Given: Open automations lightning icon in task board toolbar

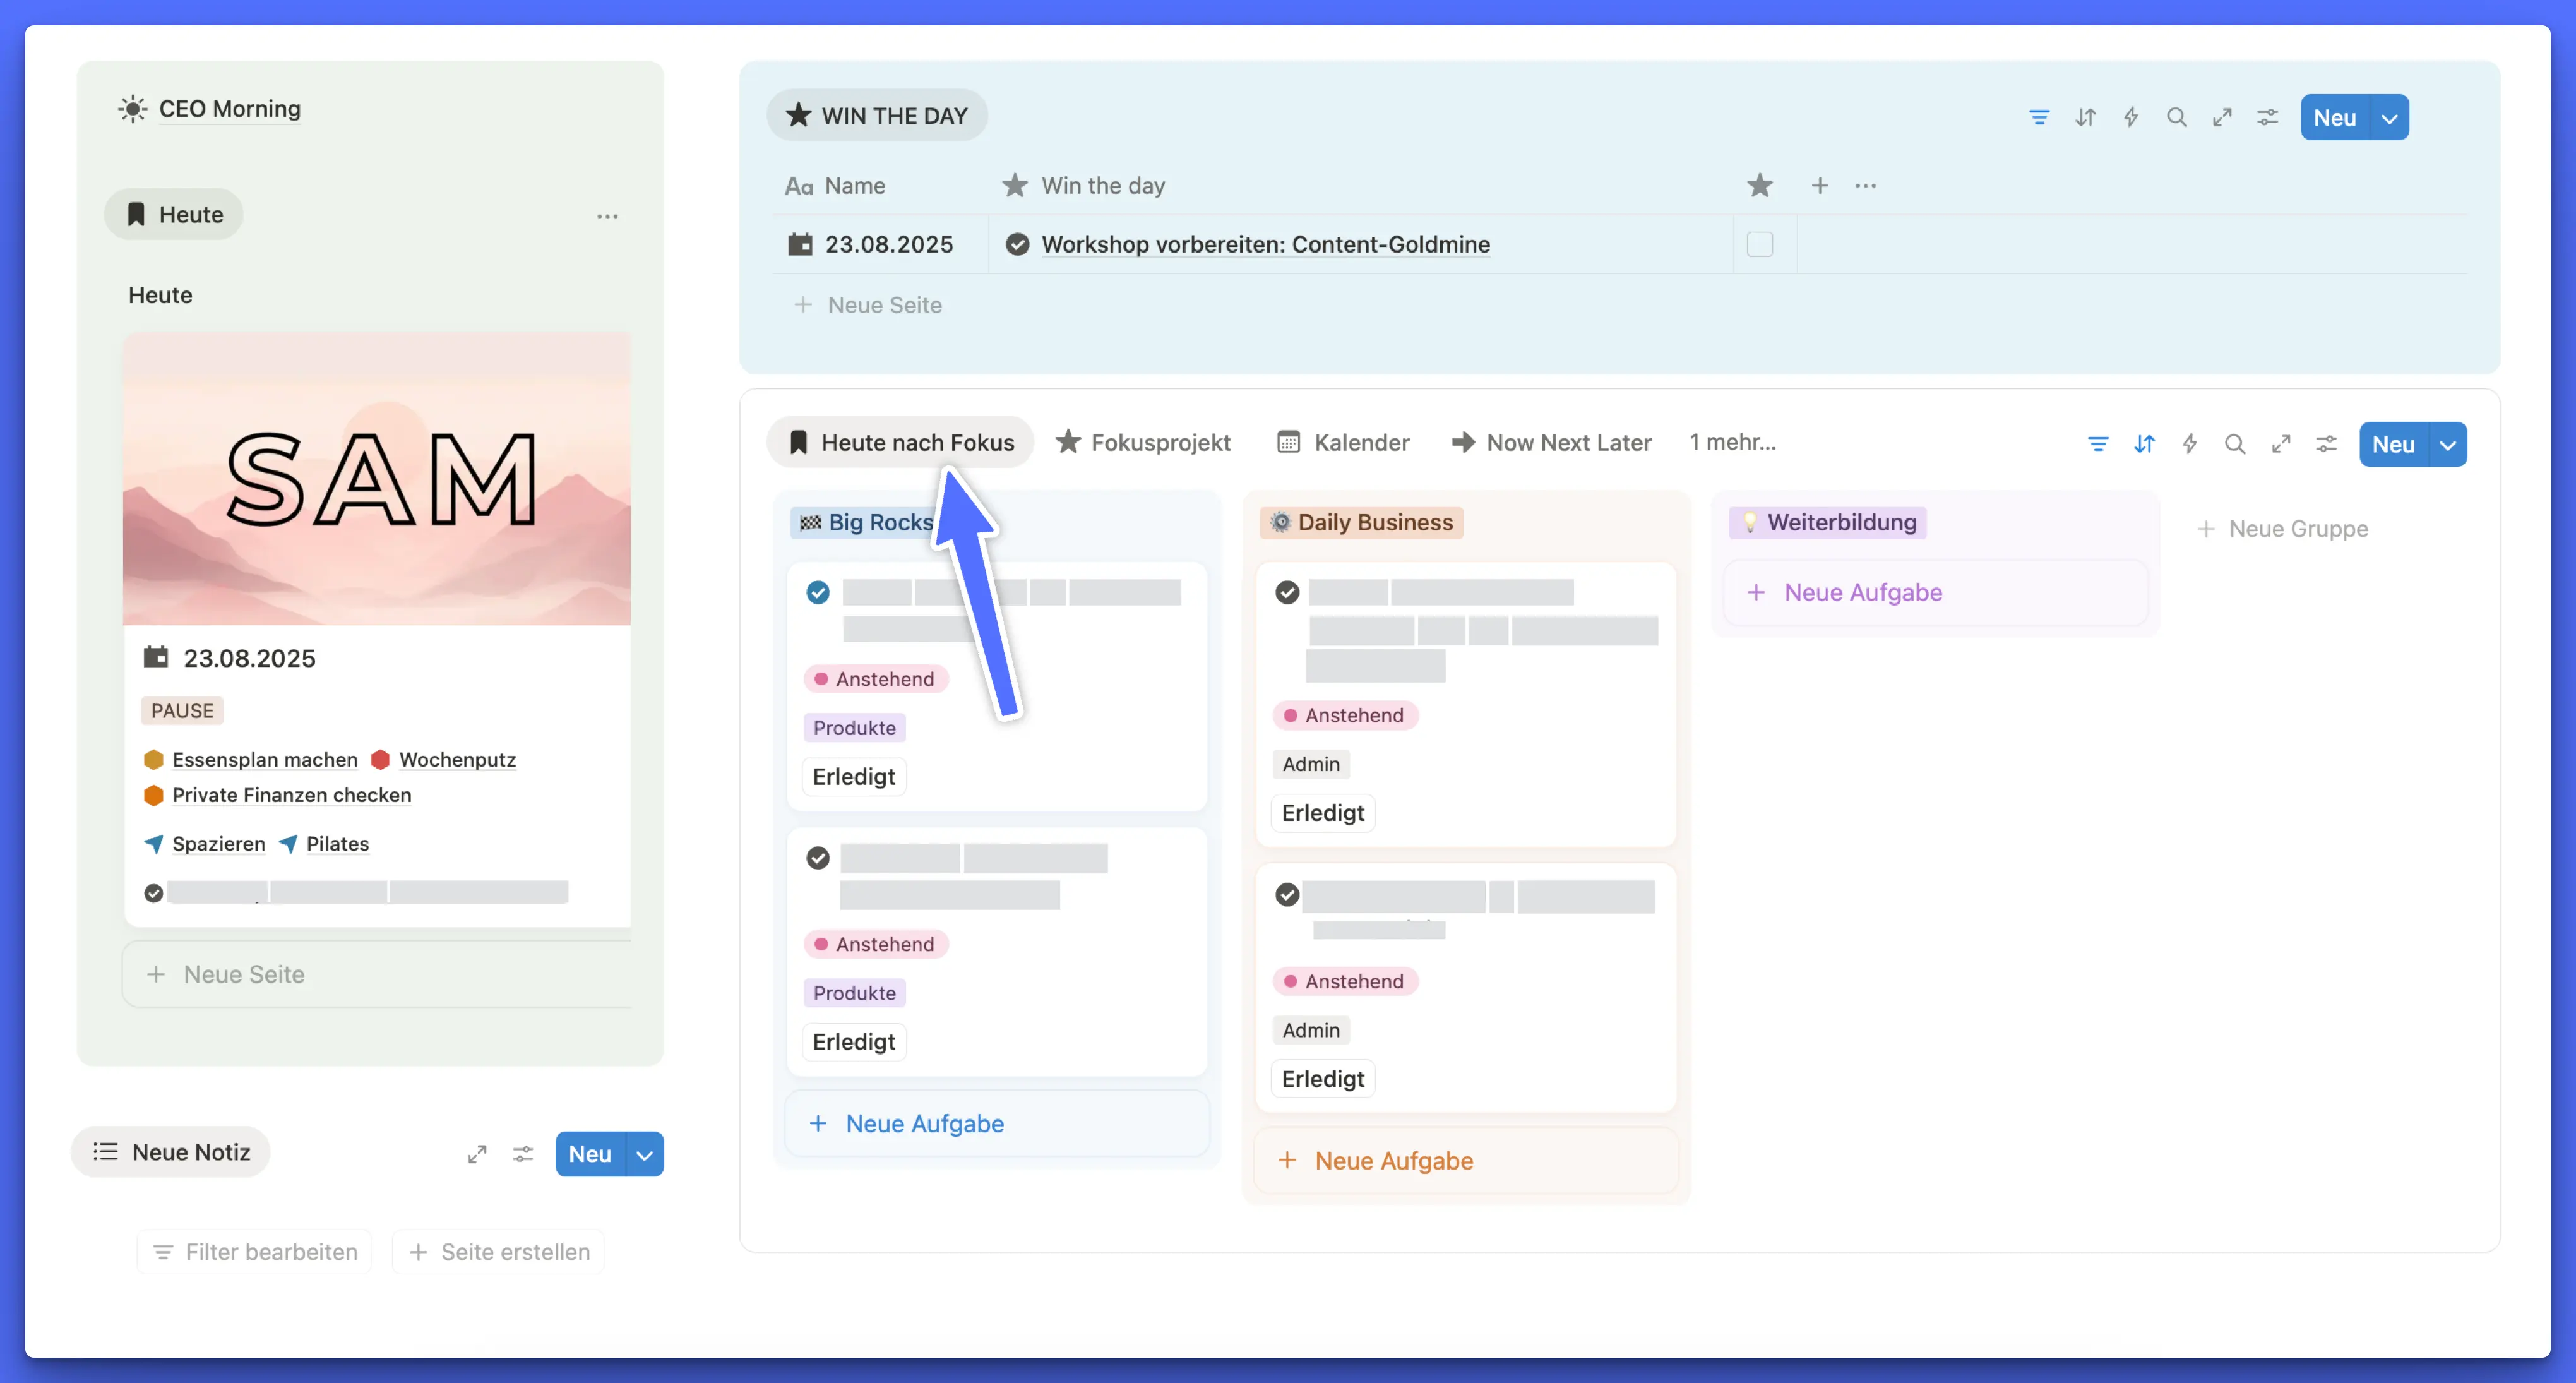Looking at the screenshot, I should tap(2190, 444).
